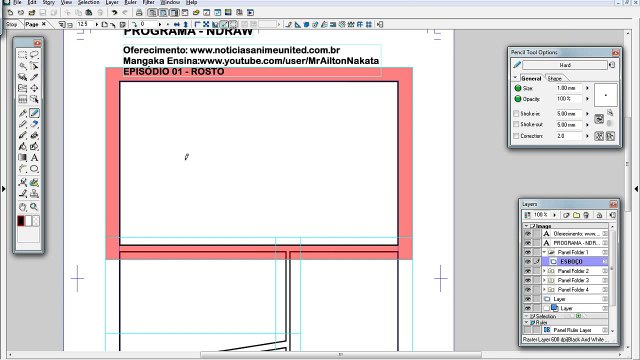This screenshot has height=360, width=640.
Task: Click the Undo arrow in the toolbar
Action: [x=115, y=13]
